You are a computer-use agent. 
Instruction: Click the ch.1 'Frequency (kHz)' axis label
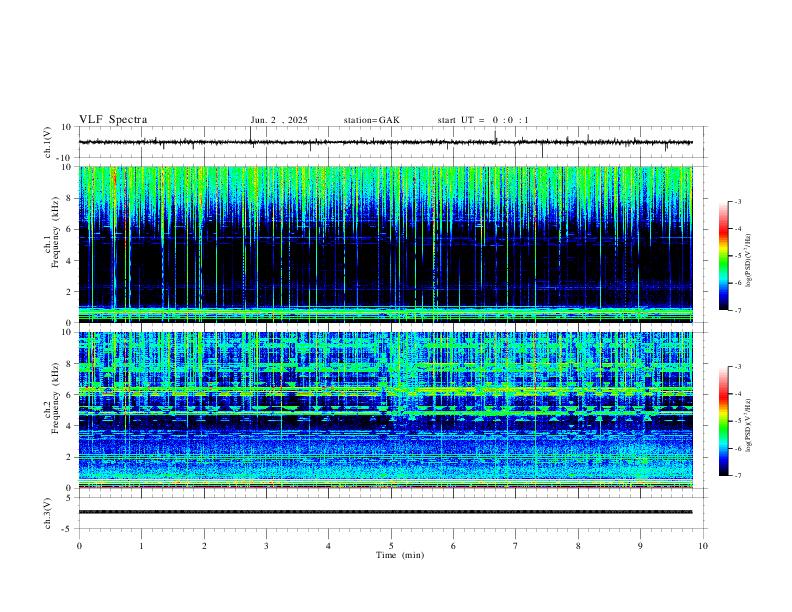point(55,231)
